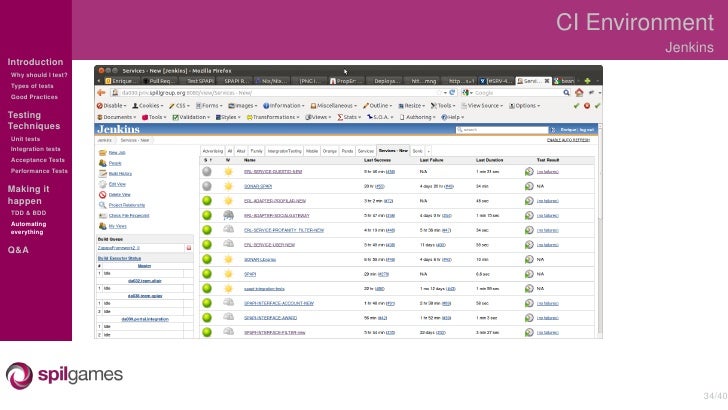Cancel the queued ZapposFramework build via red icon

click(189, 248)
